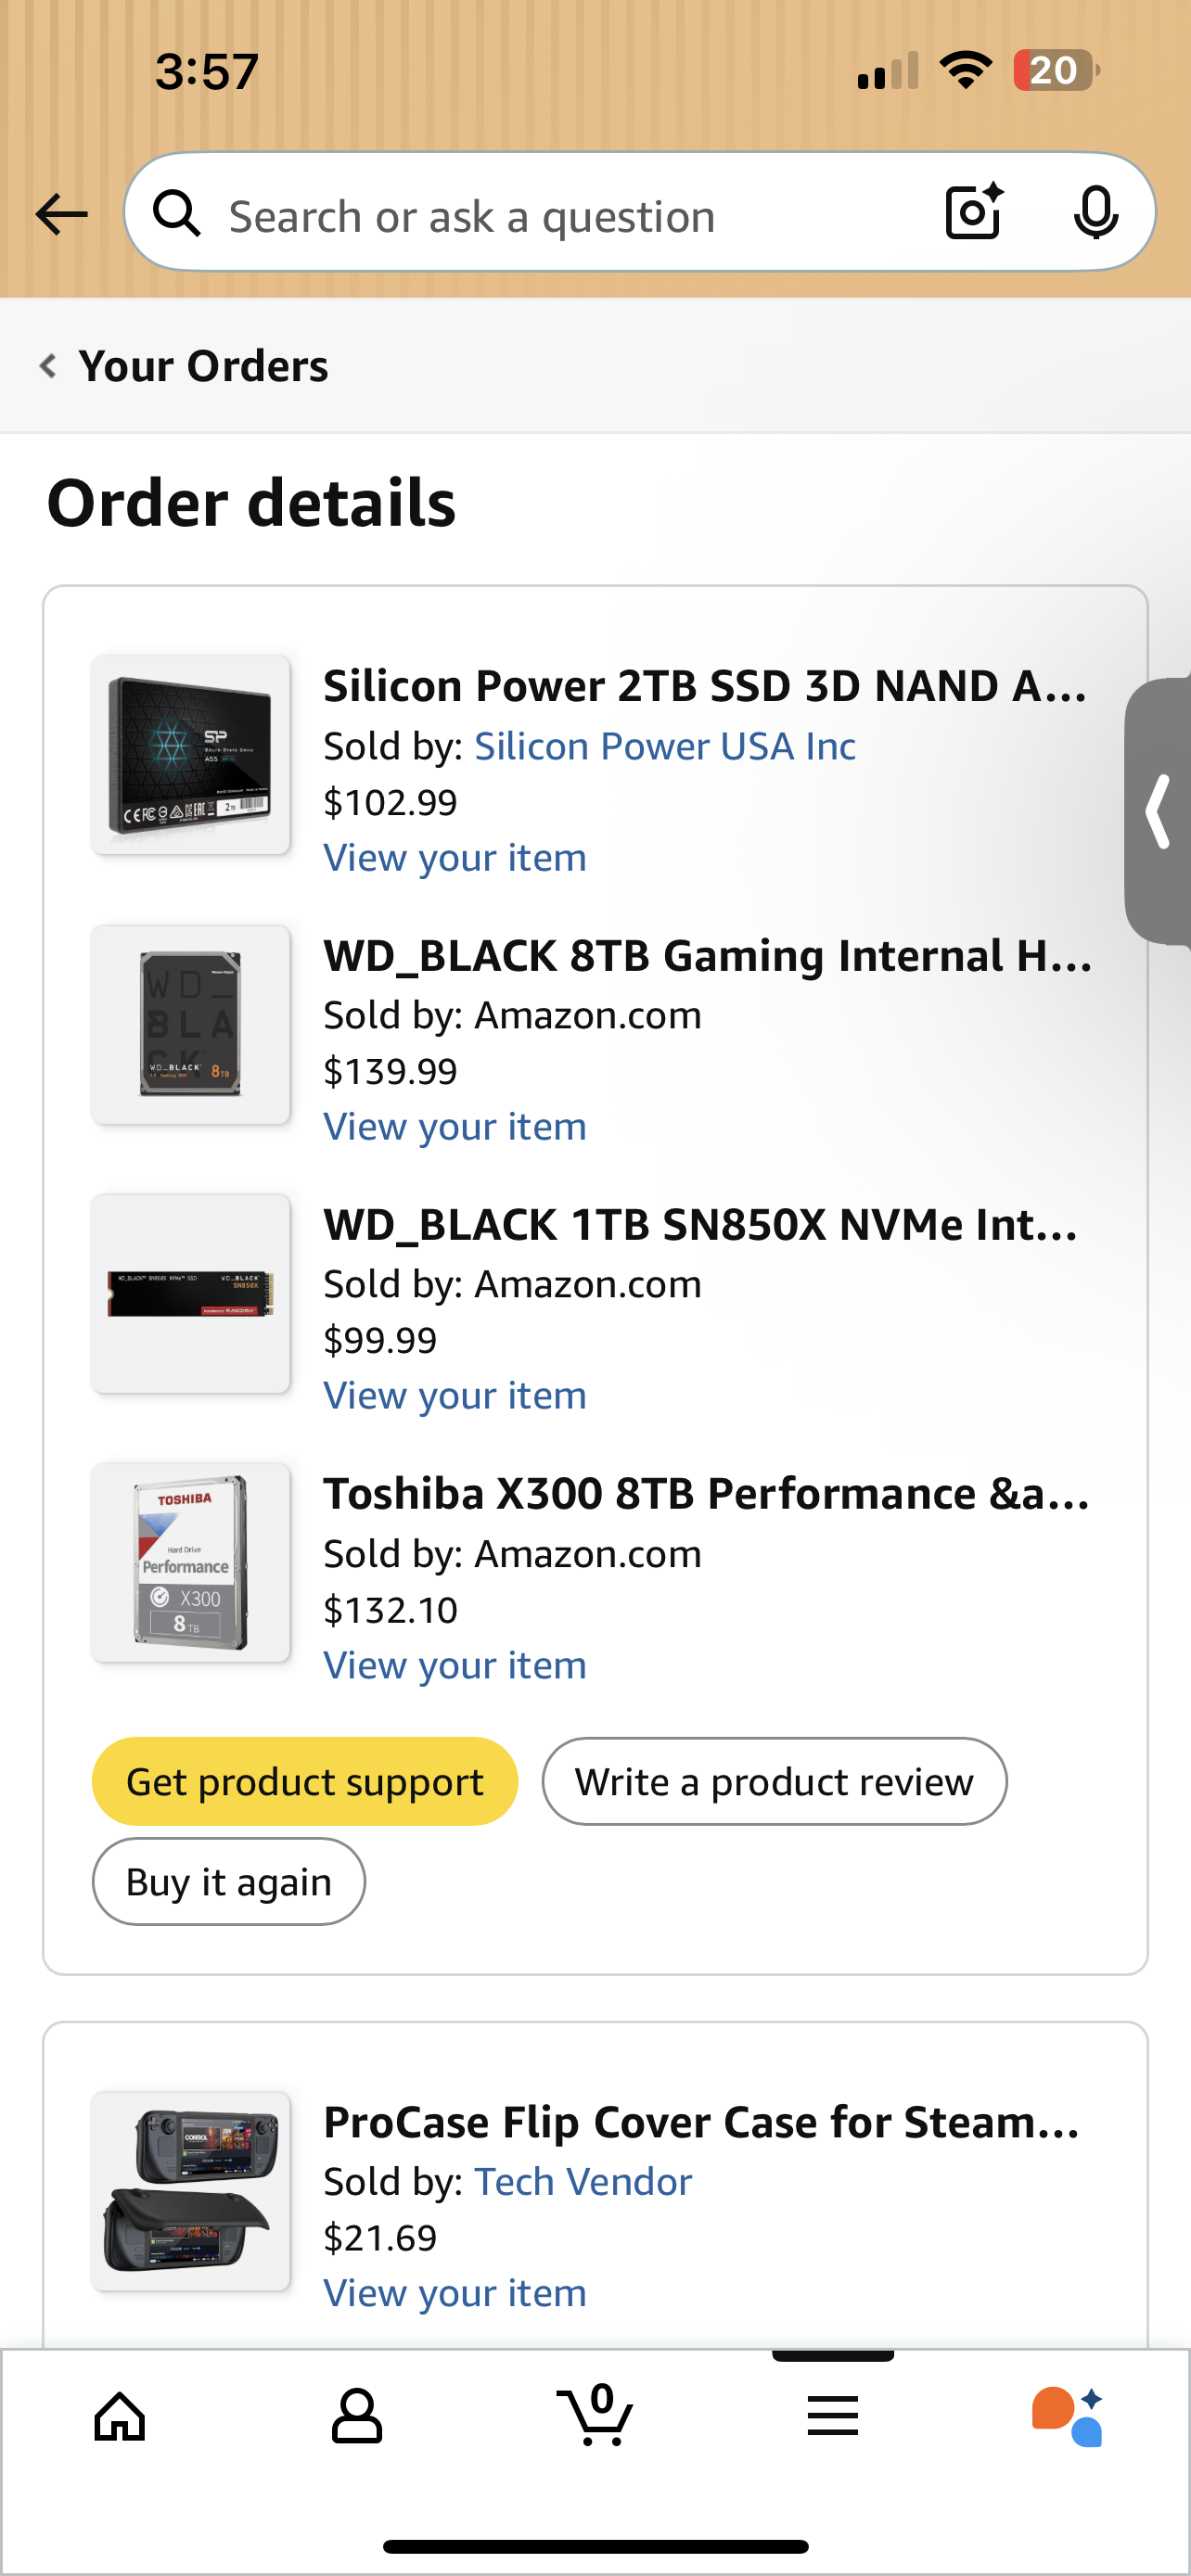Tap the WD_BLACK 8TB product thumbnail
The image size is (1191, 2576).
coord(190,1025)
